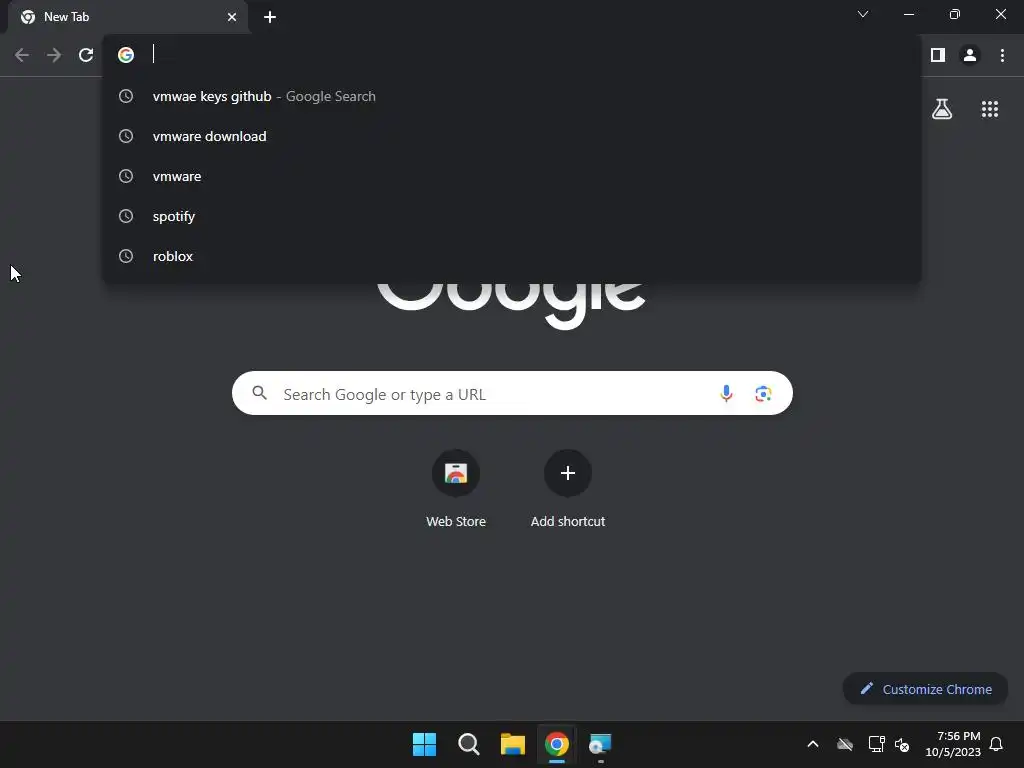Viewport: 1024px width, 768px height.
Task: Open the network tray icon
Action: (876, 744)
